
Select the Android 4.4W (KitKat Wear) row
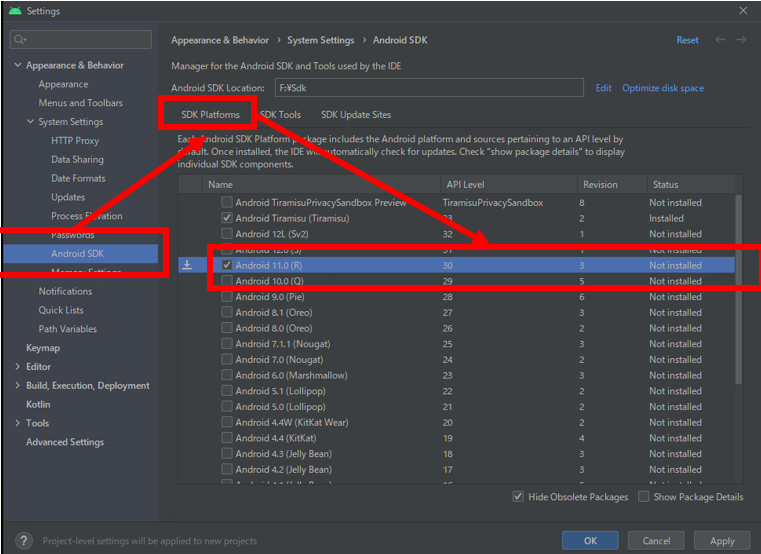[456, 422]
